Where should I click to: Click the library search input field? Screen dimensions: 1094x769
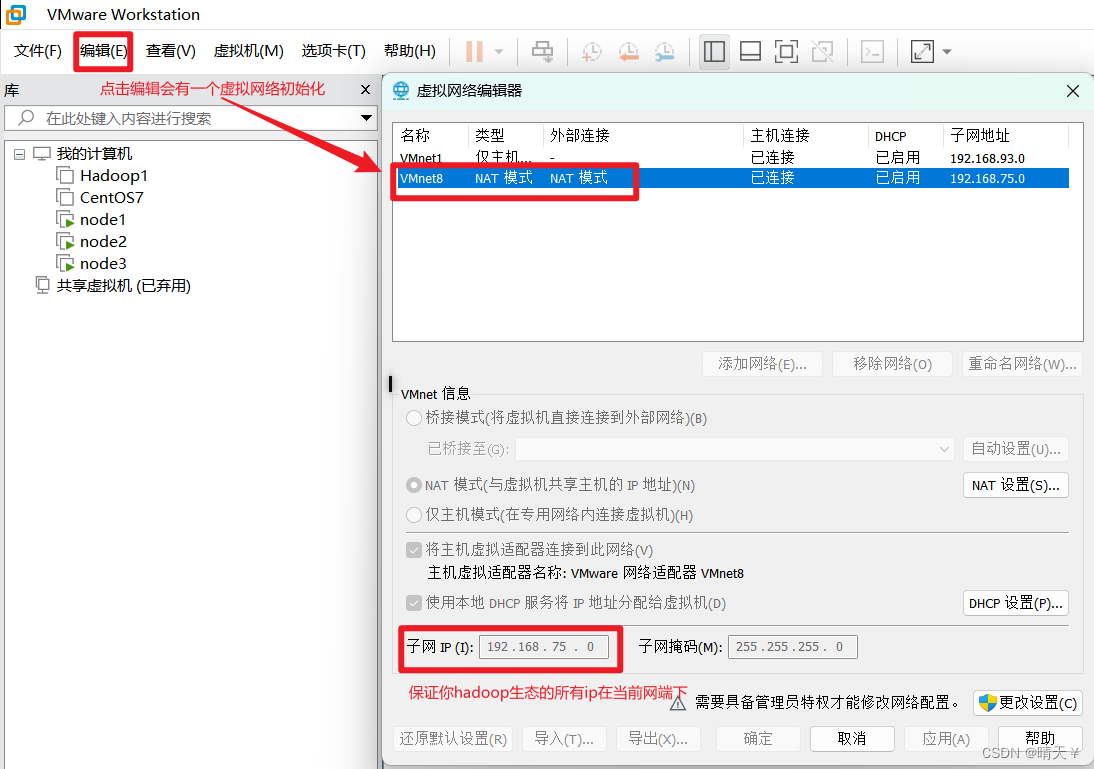(190, 118)
